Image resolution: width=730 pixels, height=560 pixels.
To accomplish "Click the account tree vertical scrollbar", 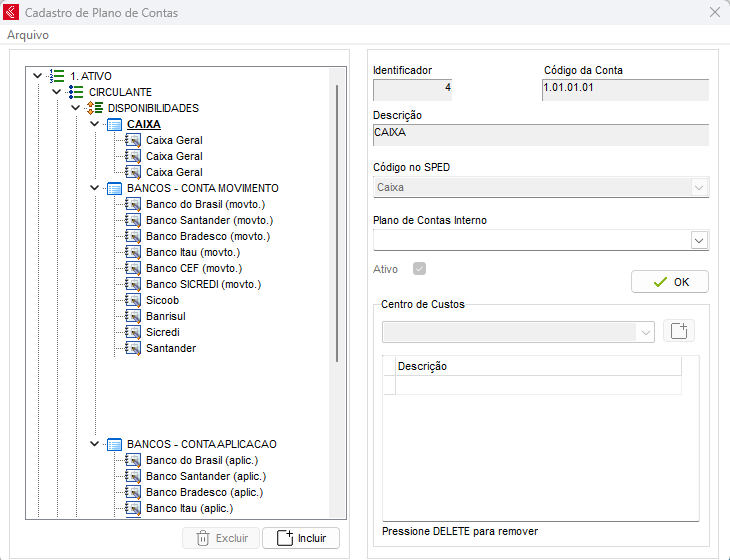I will [338, 220].
